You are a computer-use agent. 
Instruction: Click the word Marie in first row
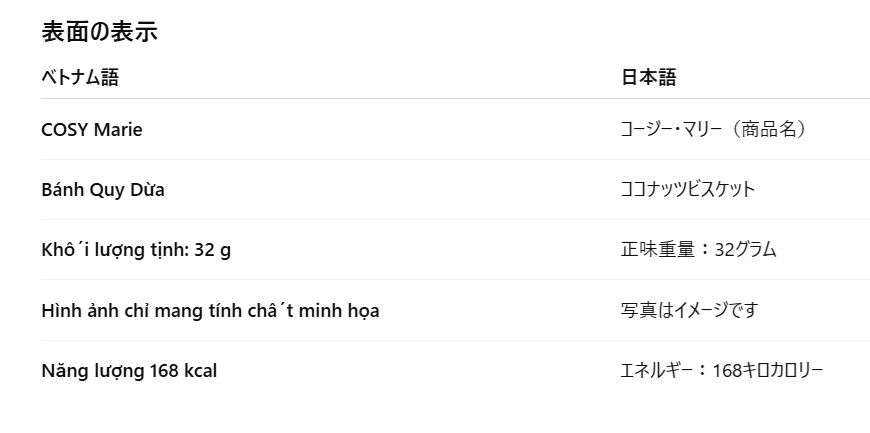tap(118, 129)
